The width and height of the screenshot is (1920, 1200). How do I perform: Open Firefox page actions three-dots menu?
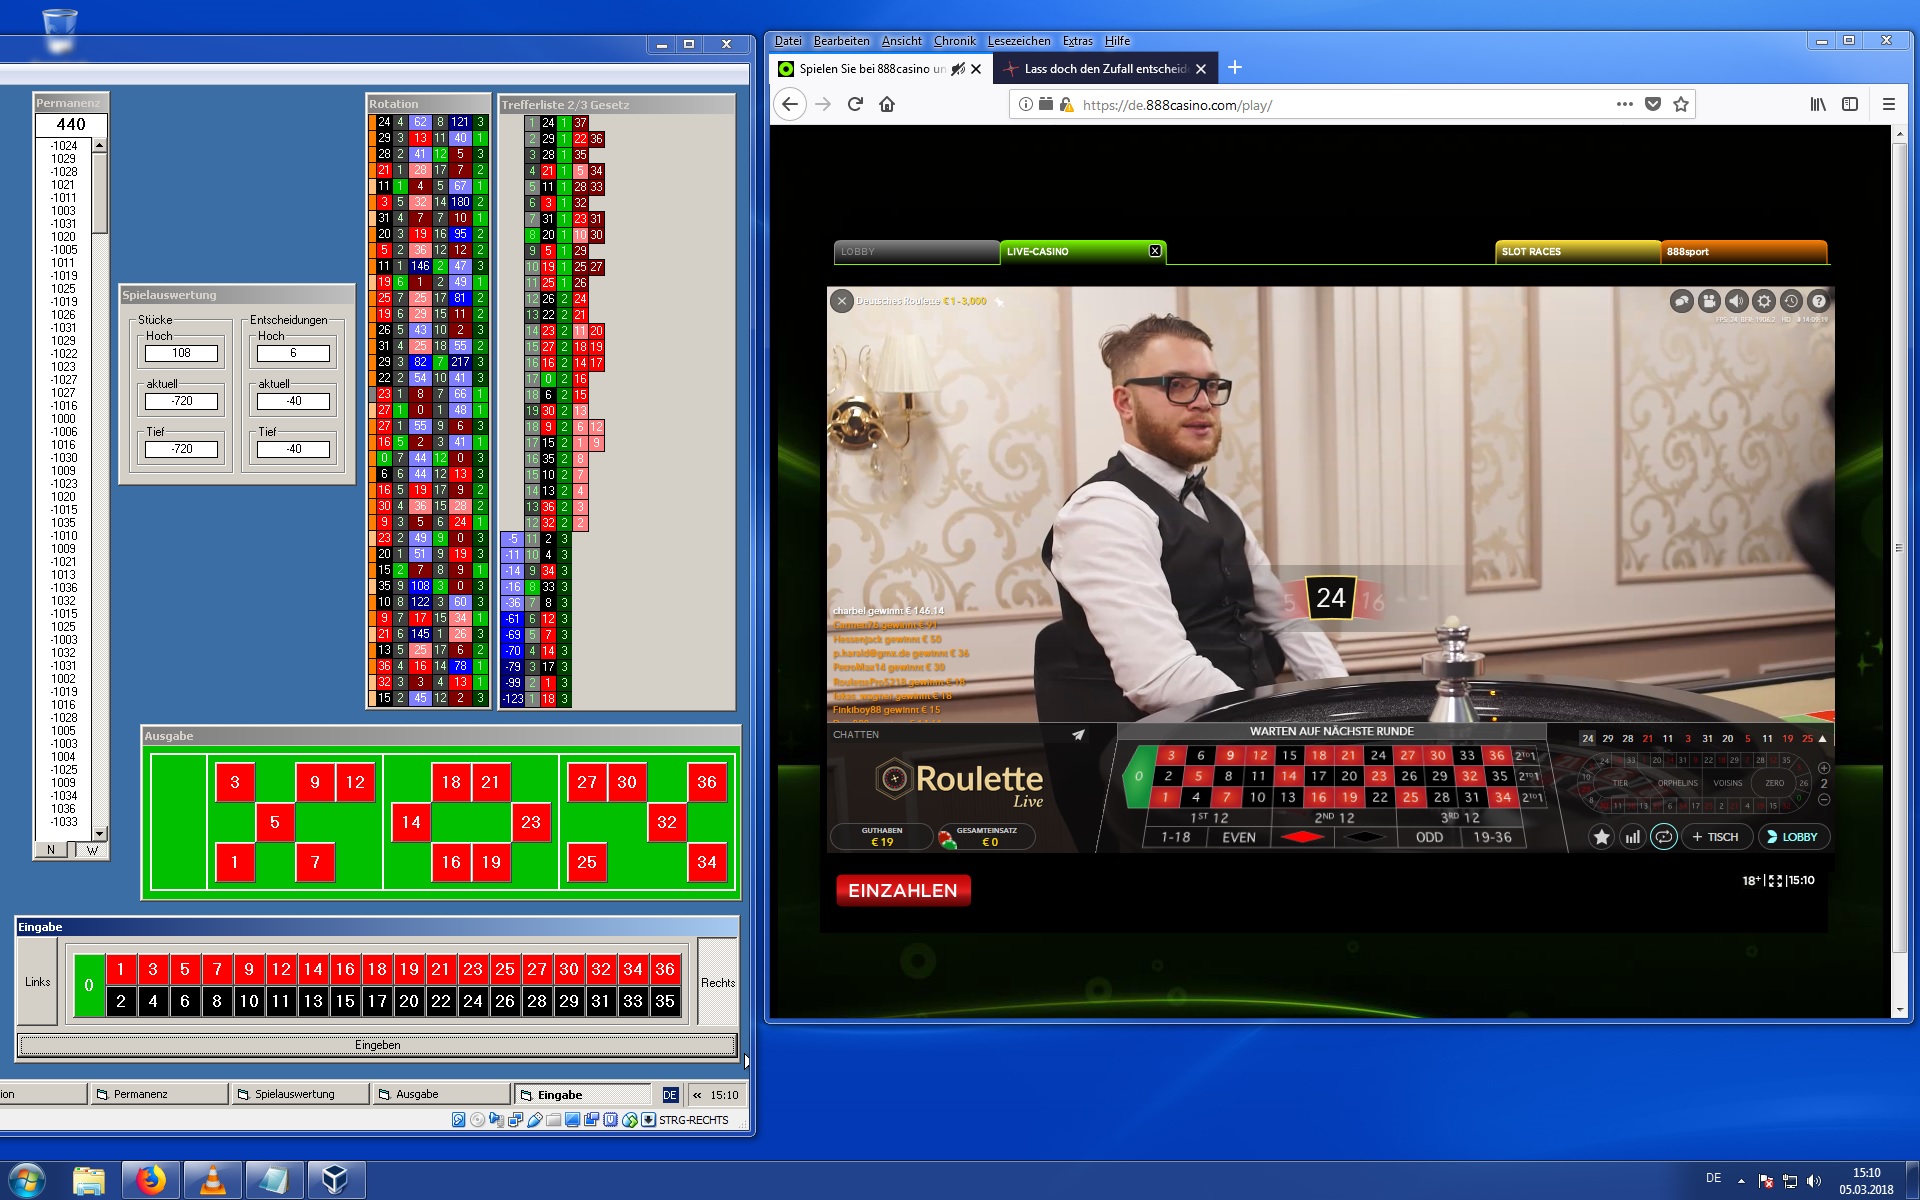1624,104
